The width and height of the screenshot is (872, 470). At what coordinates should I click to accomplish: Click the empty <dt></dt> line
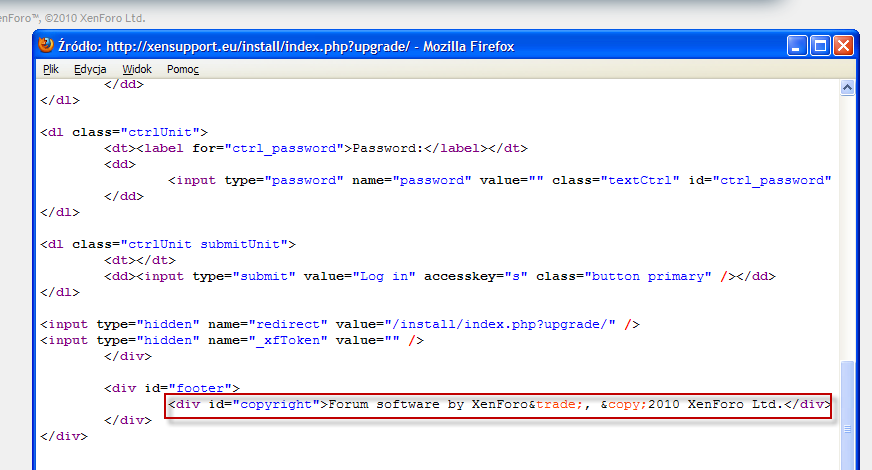click(x=140, y=260)
